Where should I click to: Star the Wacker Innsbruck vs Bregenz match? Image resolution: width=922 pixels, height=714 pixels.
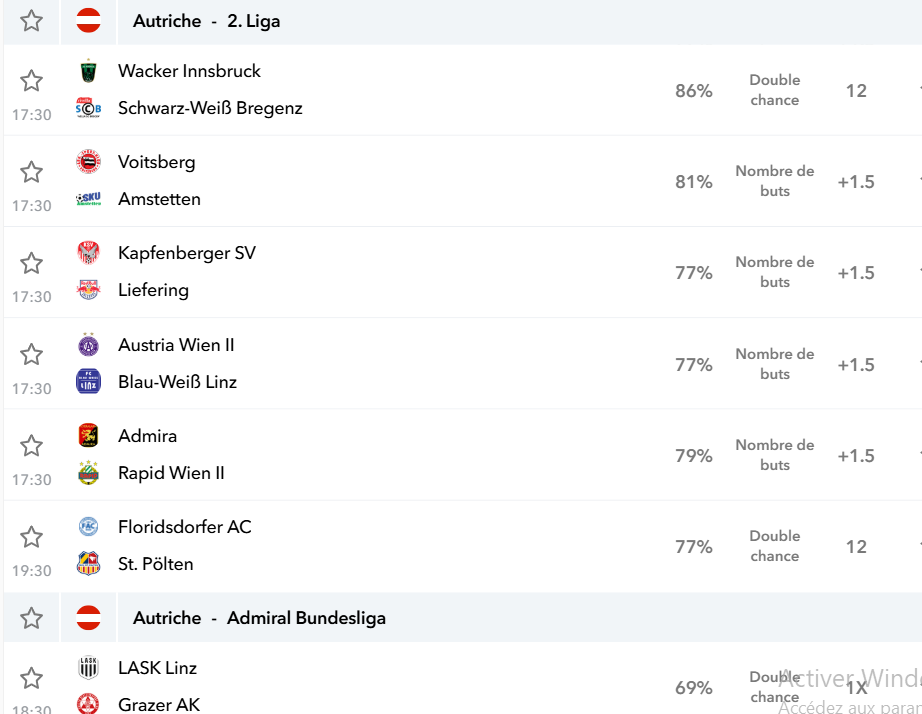[31, 81]
